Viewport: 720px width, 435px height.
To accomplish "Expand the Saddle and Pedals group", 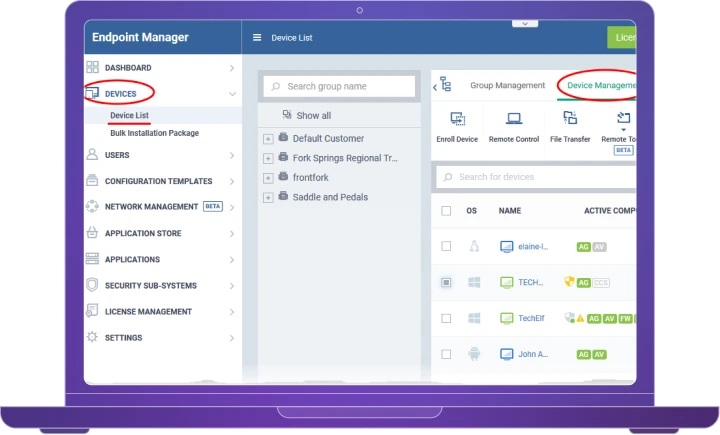I will point(268,198).
